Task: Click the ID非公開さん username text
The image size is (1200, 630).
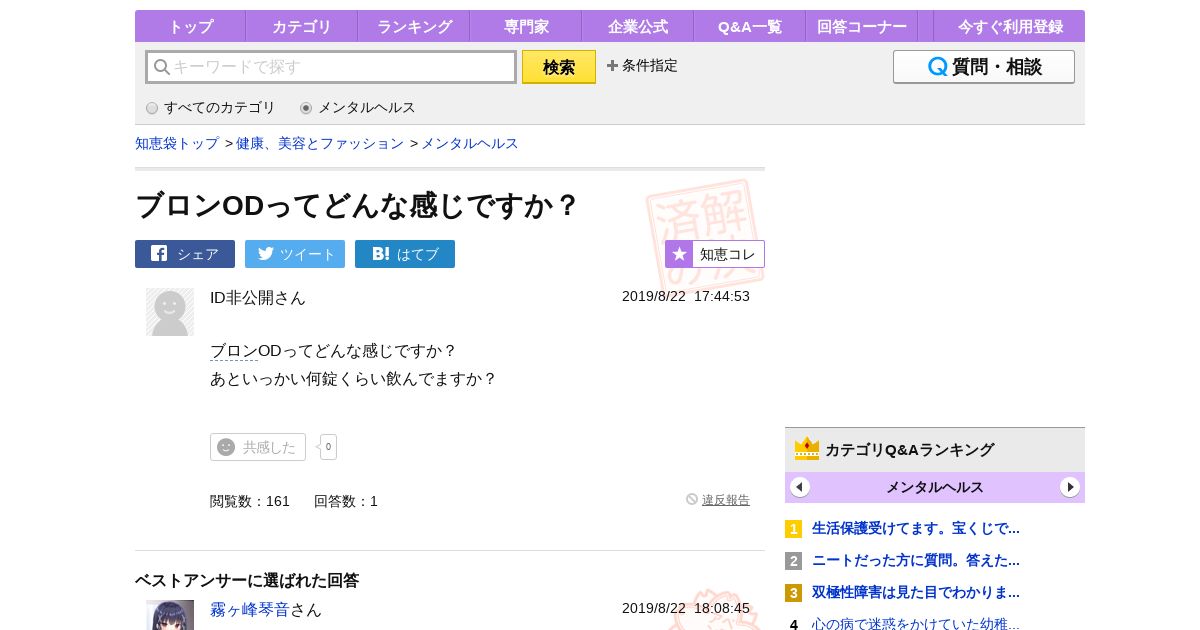Action: (x=258, y=297)
